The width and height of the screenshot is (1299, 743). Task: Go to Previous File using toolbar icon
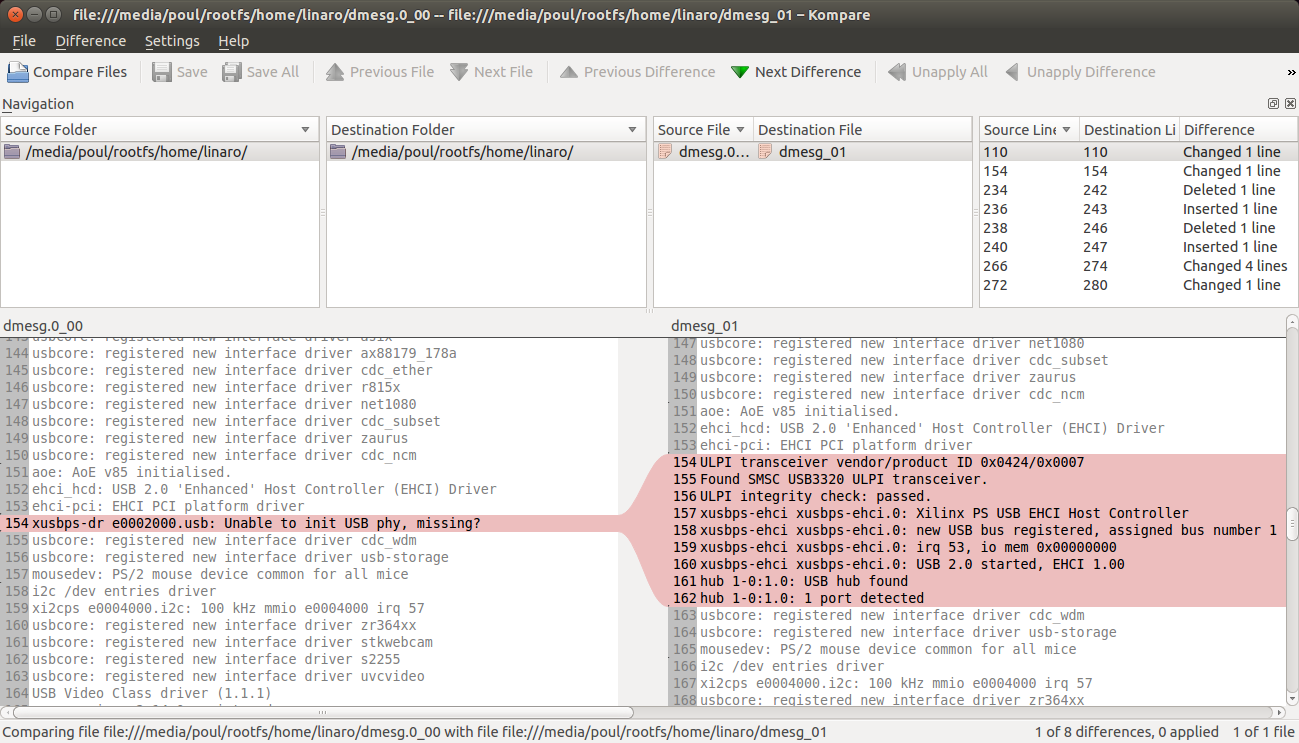(x=334, y=72)
